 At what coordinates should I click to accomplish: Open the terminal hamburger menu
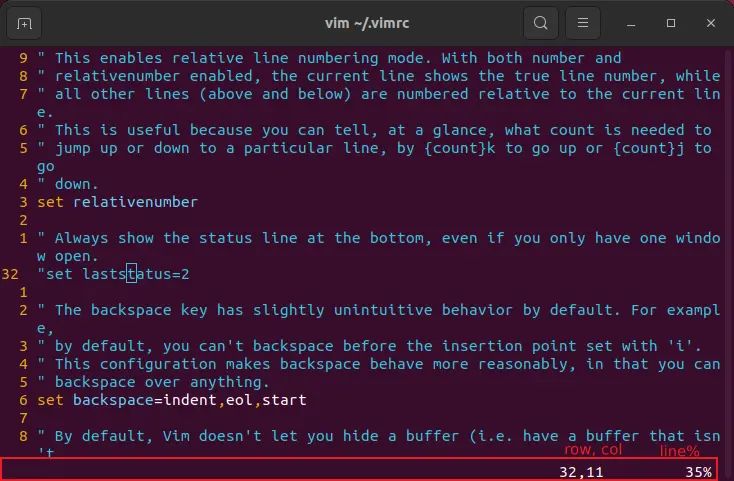pyautogui.click(x=583, y=23)
